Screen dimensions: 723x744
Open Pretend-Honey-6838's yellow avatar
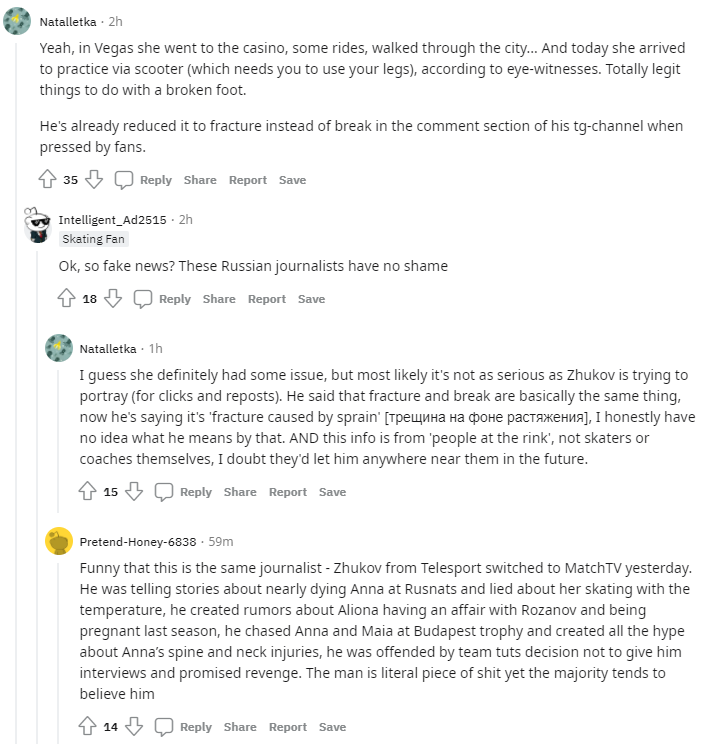pyautogui.click(x=59, y=541)
